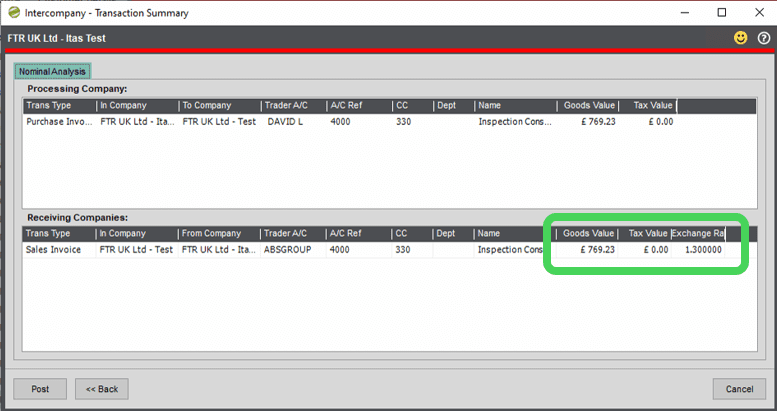Select the Purchase Invoice row
Screen dimensions: 777x411
tap(389, 121)
